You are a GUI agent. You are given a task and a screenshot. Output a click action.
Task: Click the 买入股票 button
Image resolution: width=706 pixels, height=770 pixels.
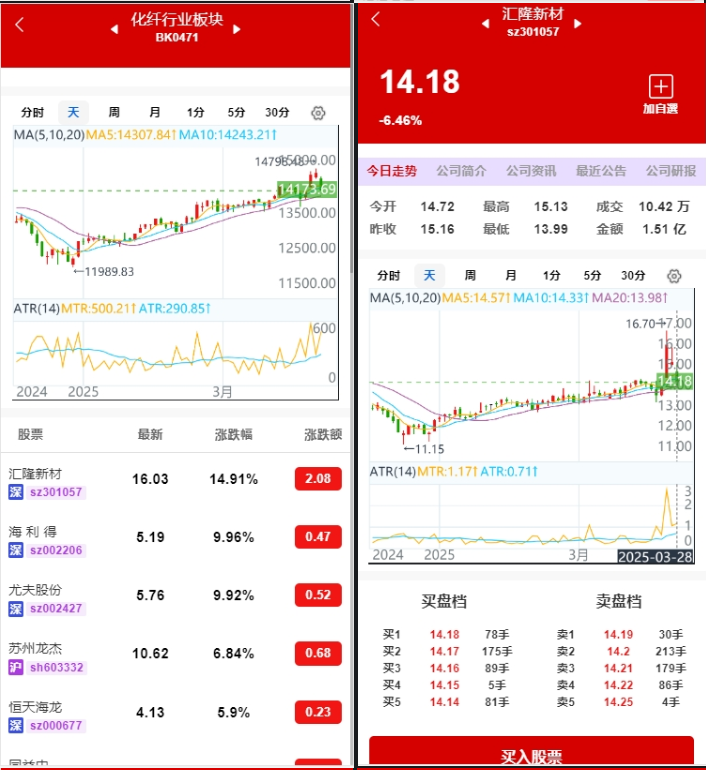(531, 751)
